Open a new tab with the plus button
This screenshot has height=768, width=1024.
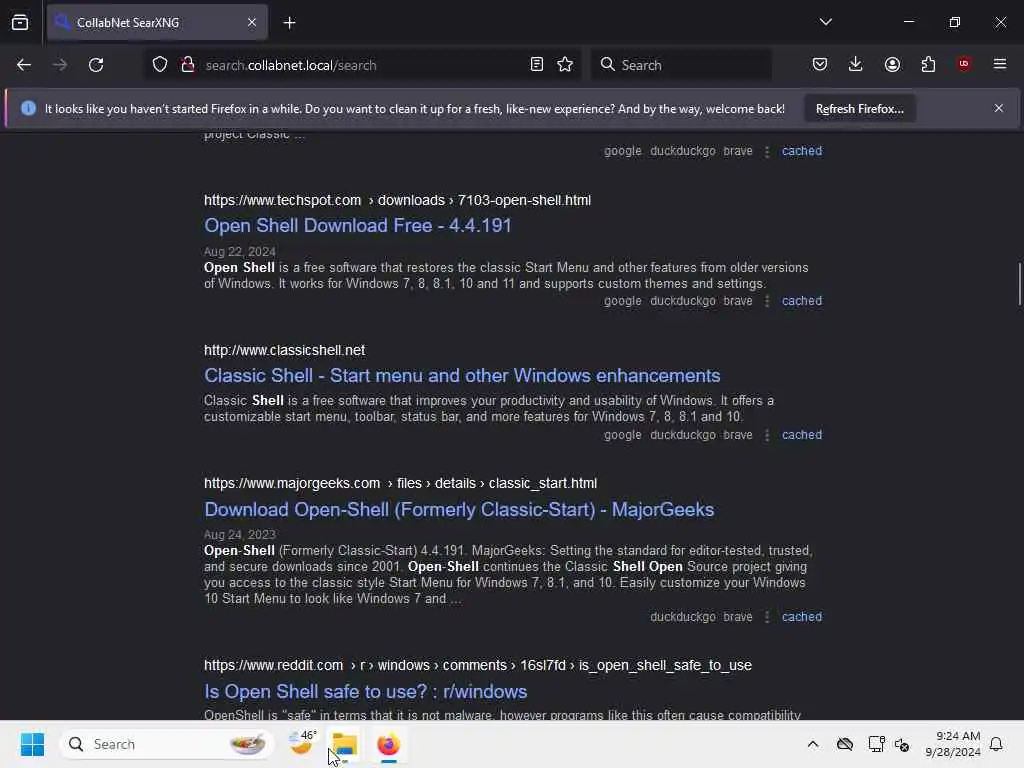point(289,23)
